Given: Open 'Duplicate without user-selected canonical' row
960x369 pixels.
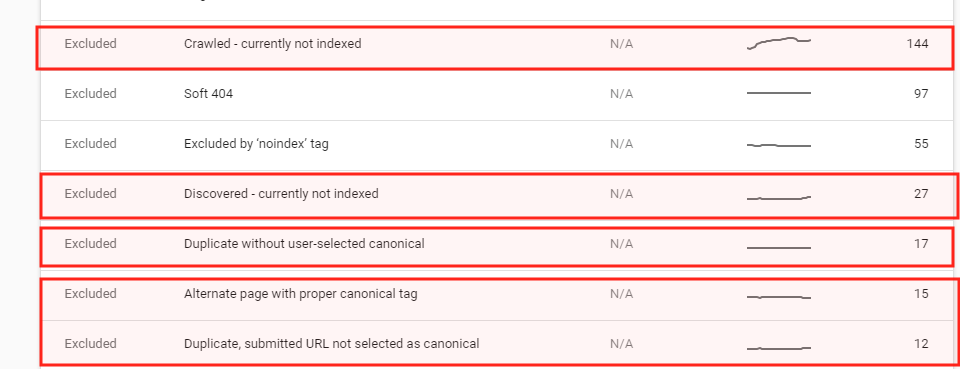Looking at the screenshot, I should 497,246.
